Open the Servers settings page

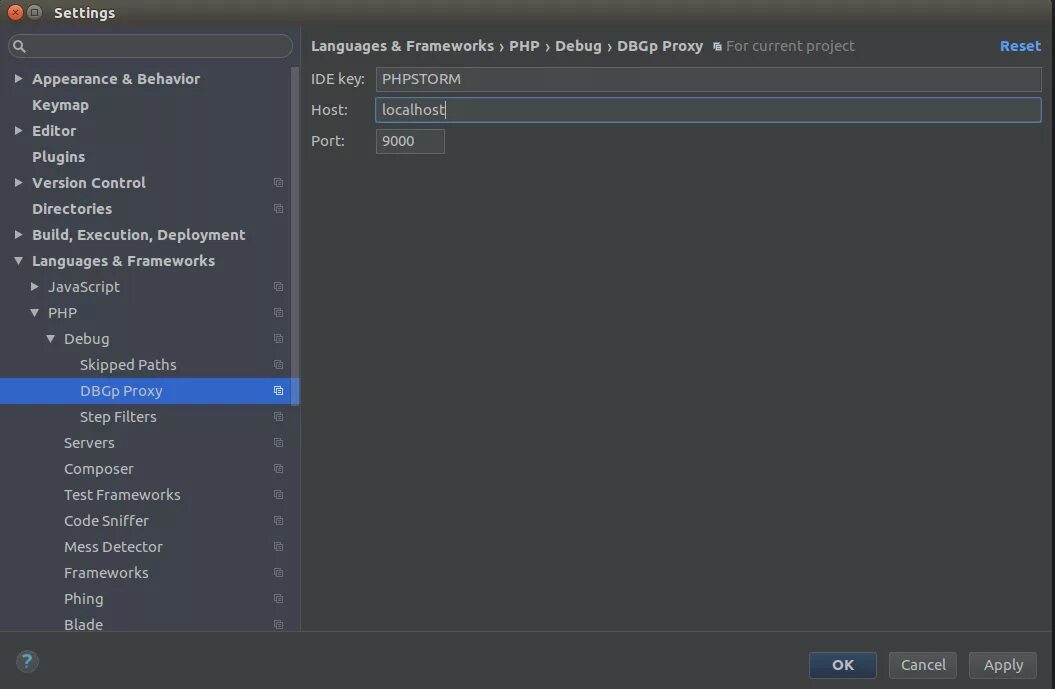point(89,443)
